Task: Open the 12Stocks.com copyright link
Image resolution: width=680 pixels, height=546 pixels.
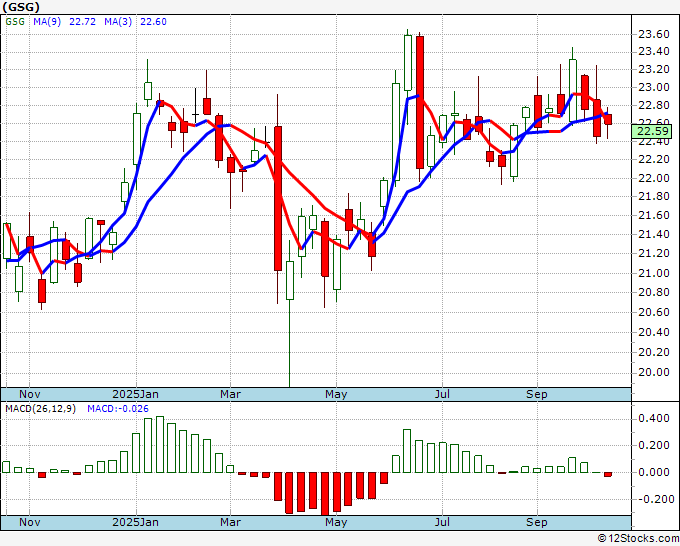Action: [638, 539]
